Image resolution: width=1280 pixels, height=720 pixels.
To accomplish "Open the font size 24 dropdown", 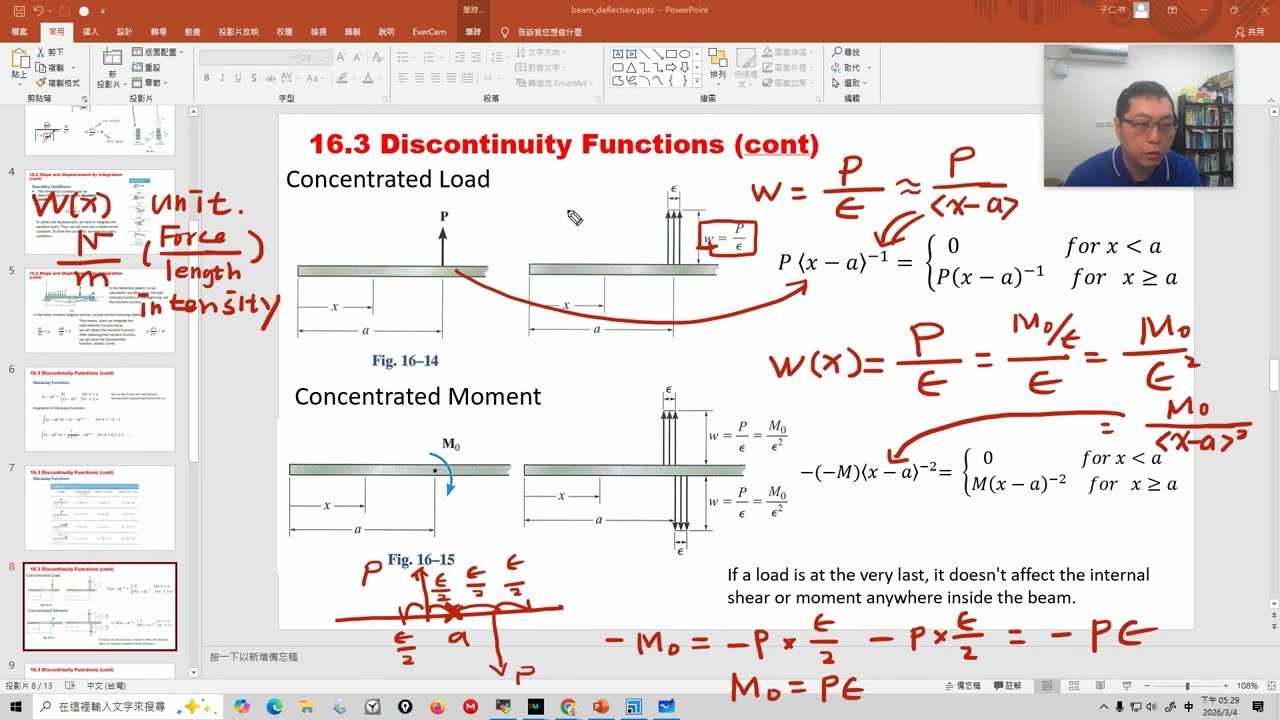I will pos(315,58).
